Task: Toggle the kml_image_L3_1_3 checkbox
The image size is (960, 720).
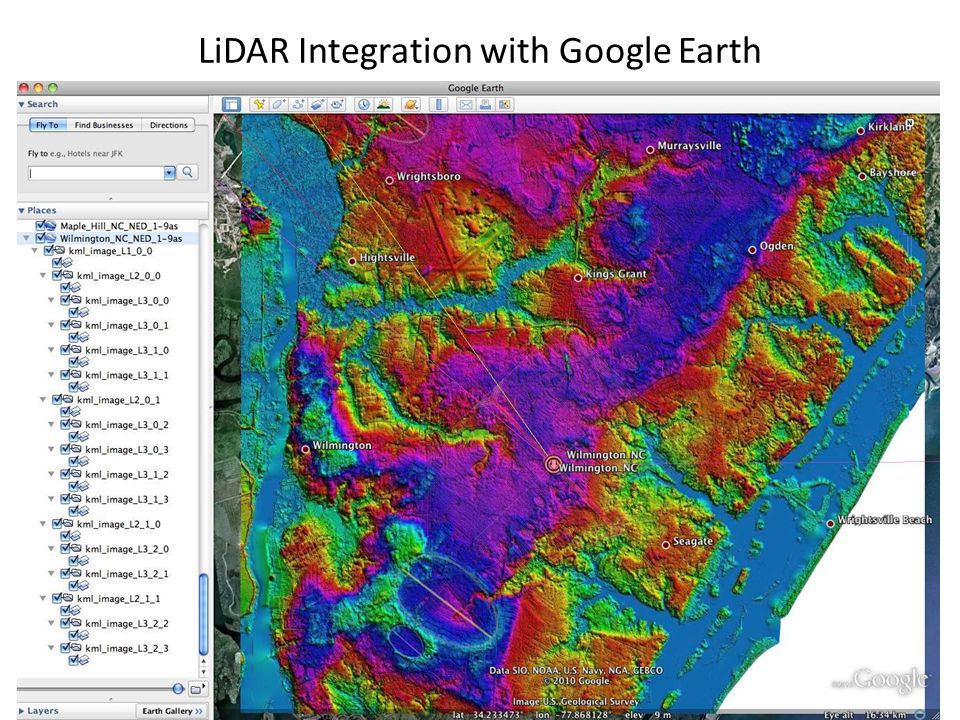Action: click(66, 499)
